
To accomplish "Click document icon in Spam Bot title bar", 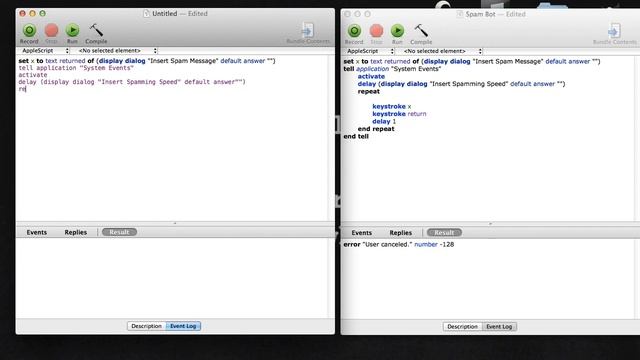I will [x=460, y=14].
